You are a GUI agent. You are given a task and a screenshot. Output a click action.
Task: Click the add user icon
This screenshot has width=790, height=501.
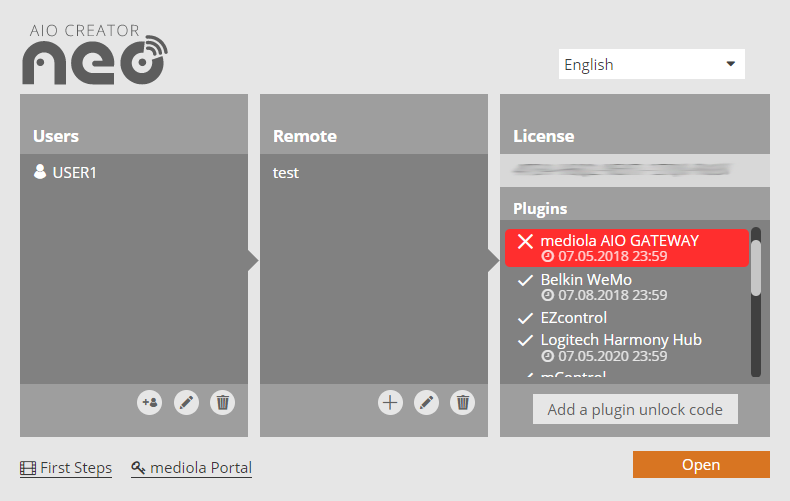pyautogui.click(x=150, y=402)
